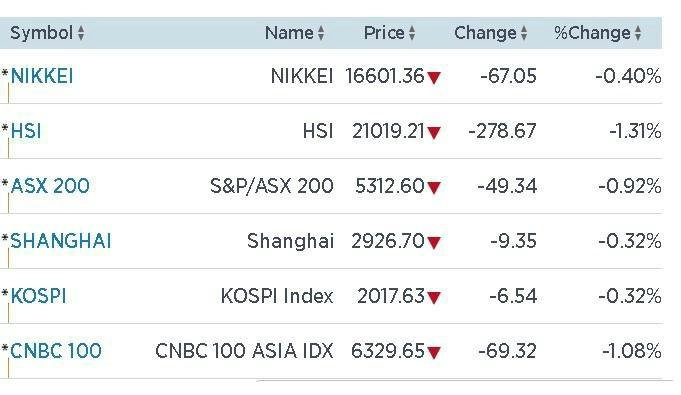Sort table by Symbol column arrows

(x=81, y=33)
